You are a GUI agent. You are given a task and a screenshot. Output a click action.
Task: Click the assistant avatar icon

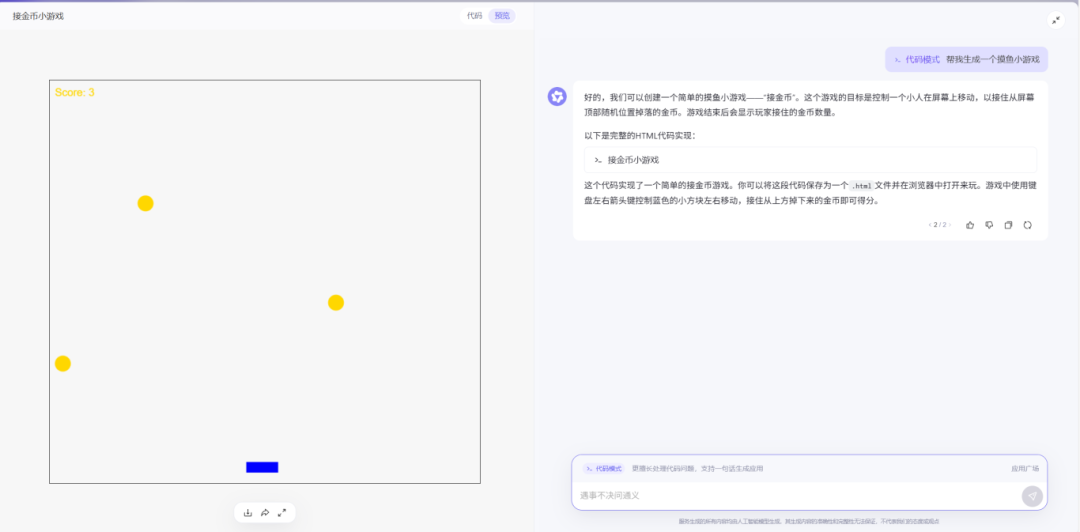click(x=557, y=96)
